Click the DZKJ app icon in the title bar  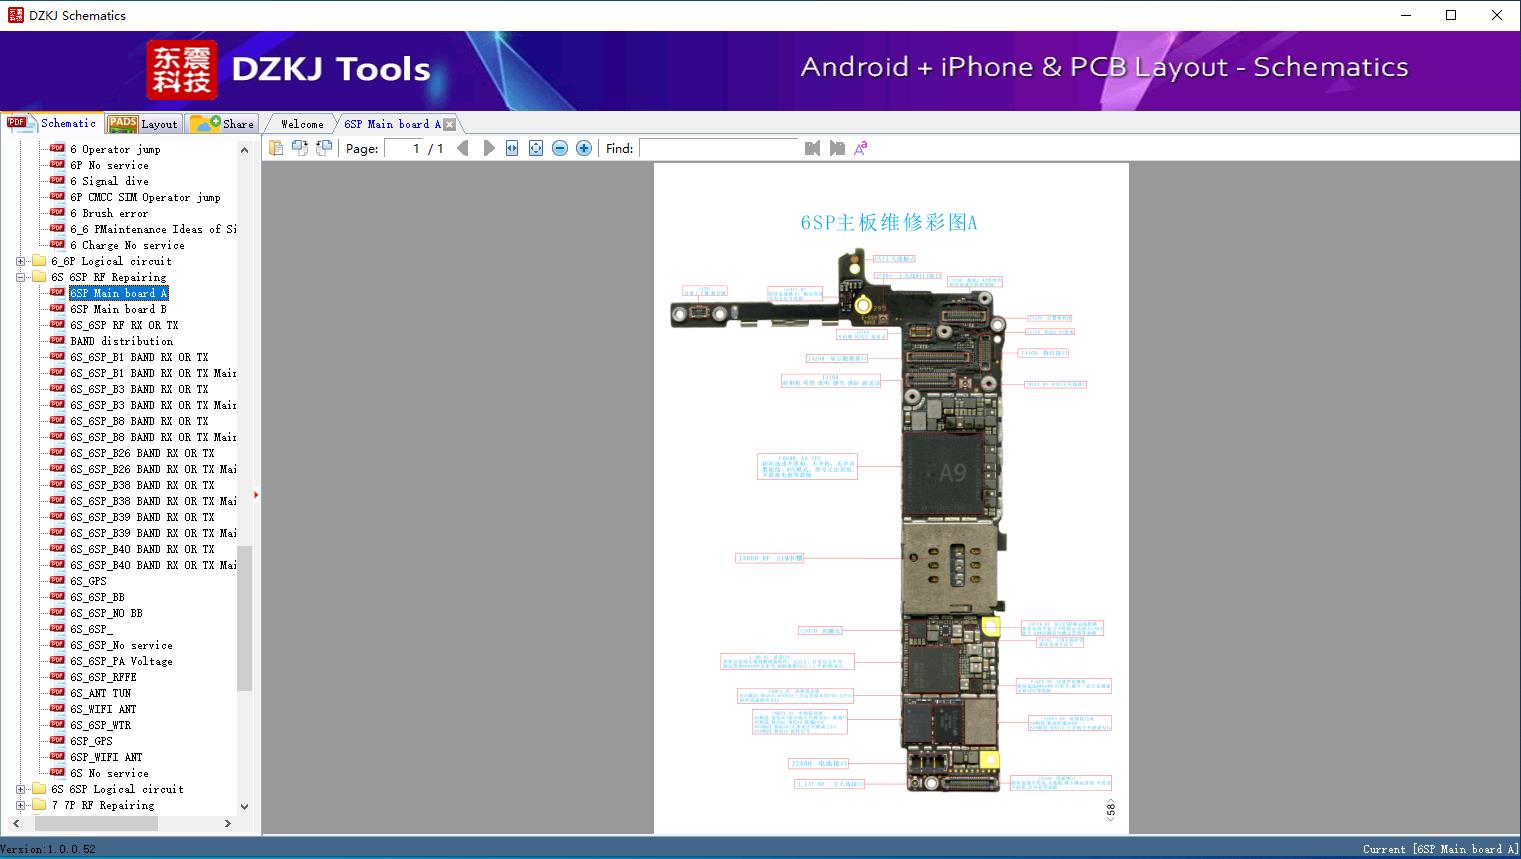tap(15, 15)
